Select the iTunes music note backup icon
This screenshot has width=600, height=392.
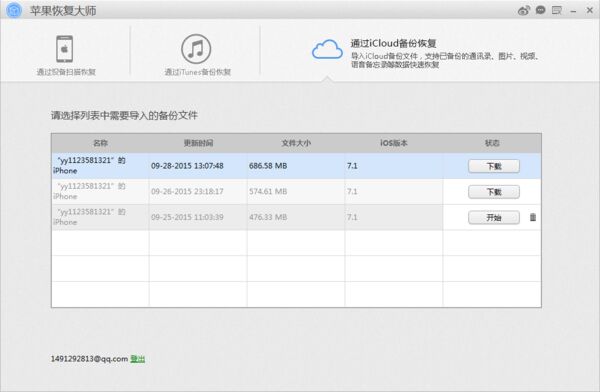tap(196, 49)
